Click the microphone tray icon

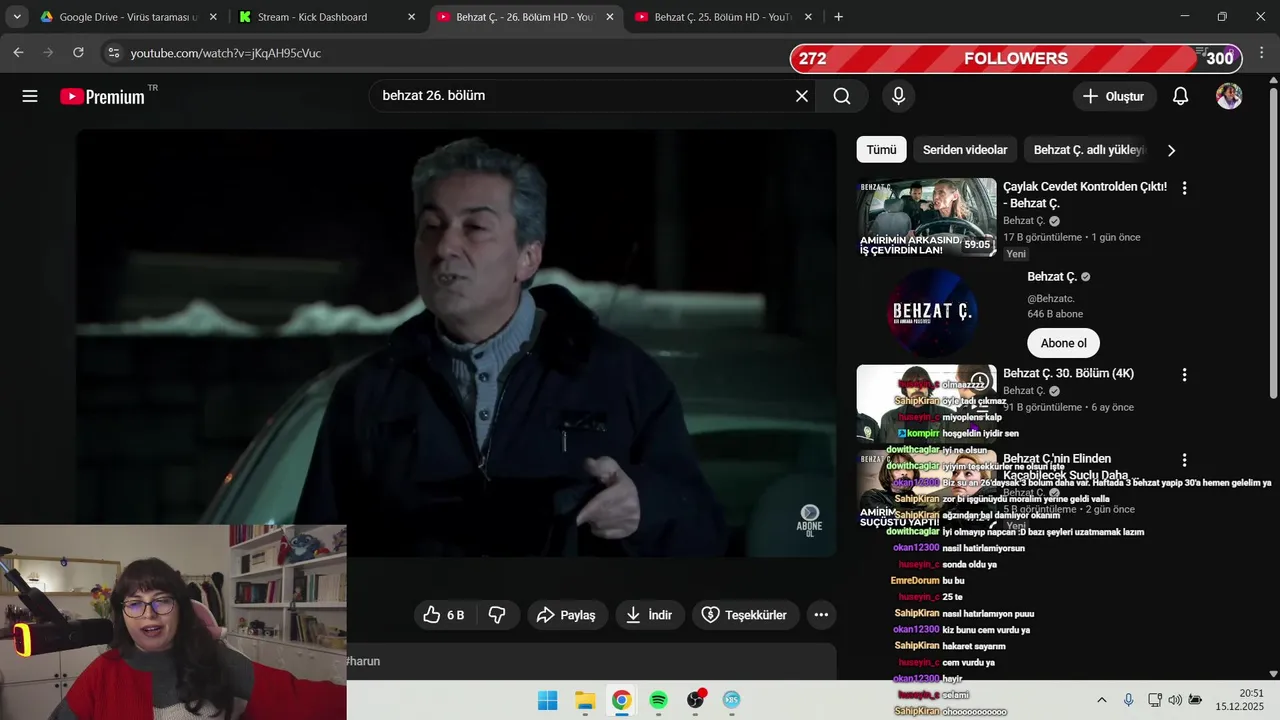[x=1128, y=700]
